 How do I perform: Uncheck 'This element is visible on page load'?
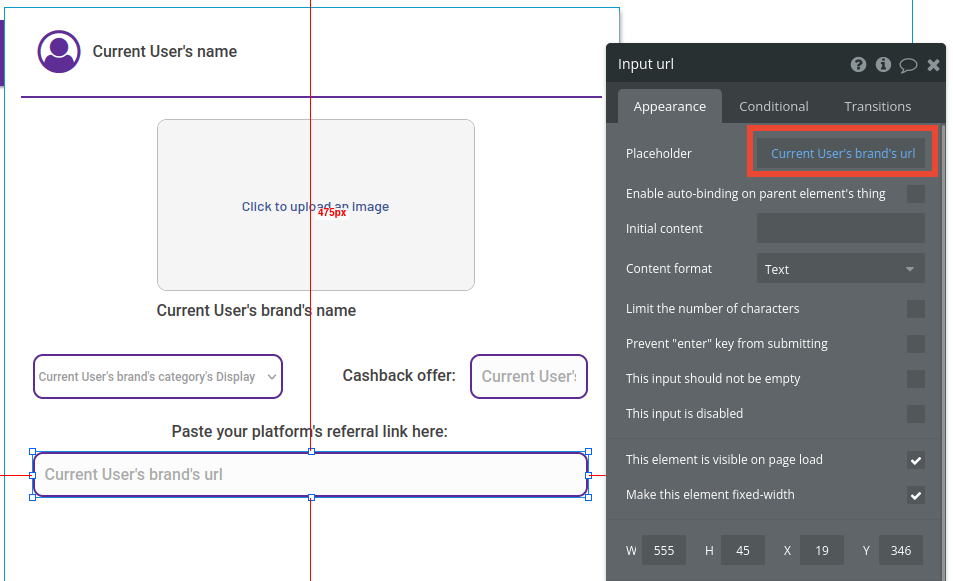[x=916, y=460]
